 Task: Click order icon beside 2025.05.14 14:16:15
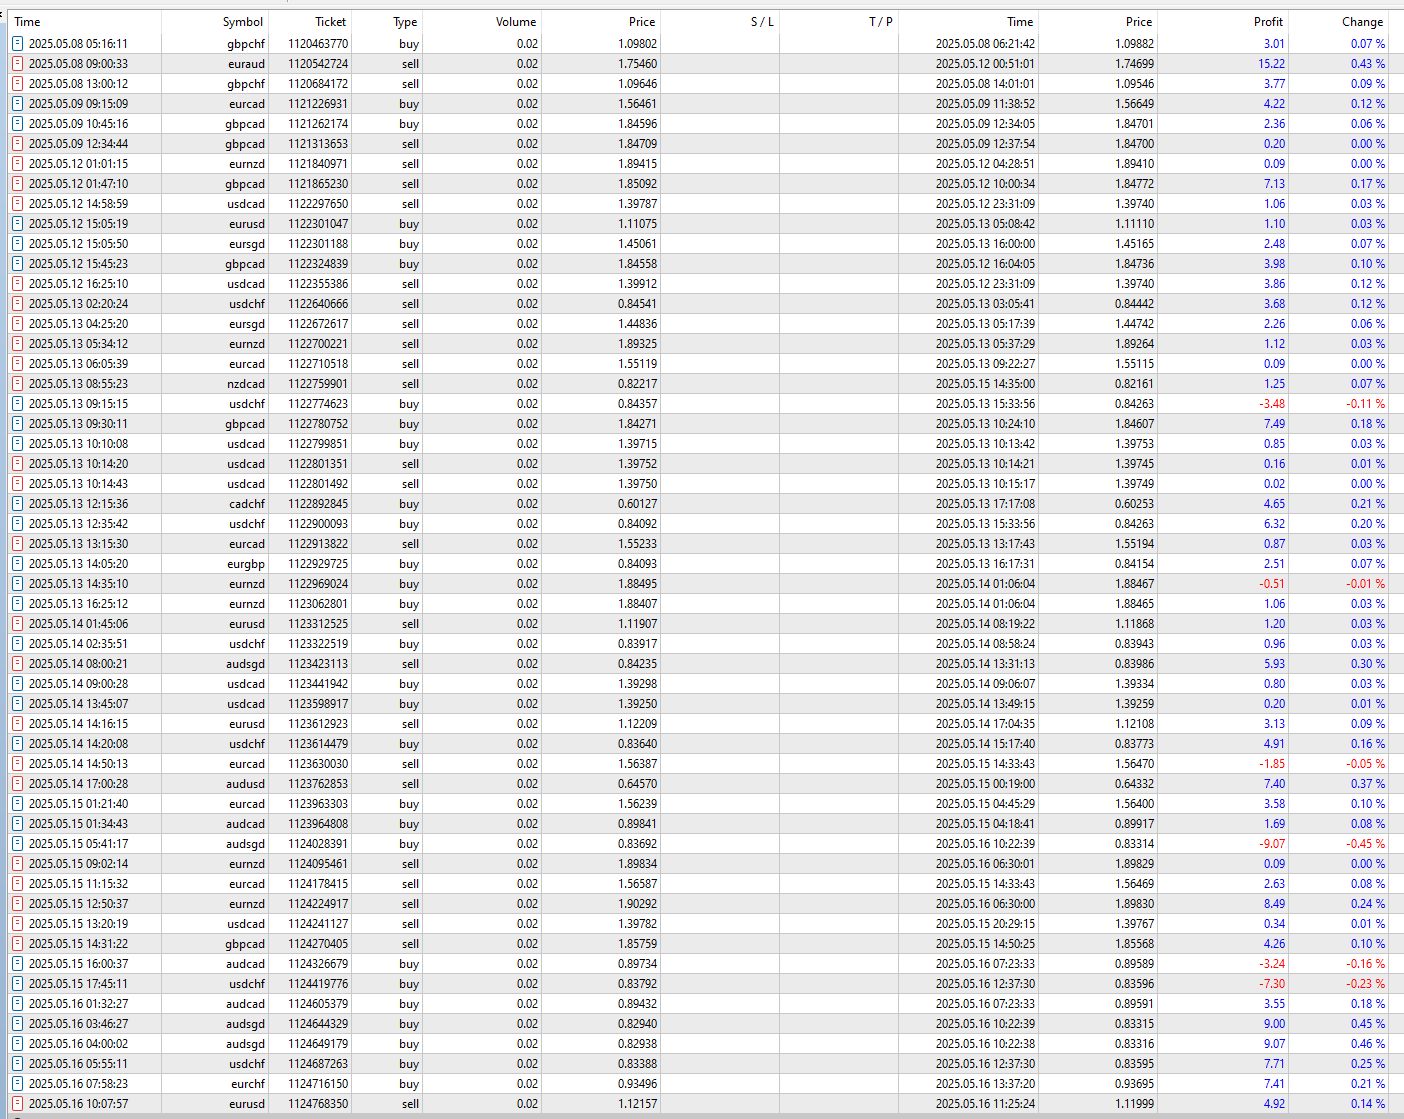click(x=17, y=724)
